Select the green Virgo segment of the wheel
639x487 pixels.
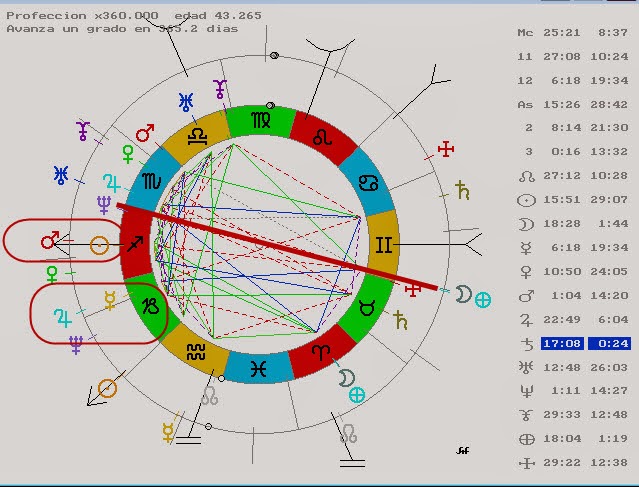(x=259, y=119)
